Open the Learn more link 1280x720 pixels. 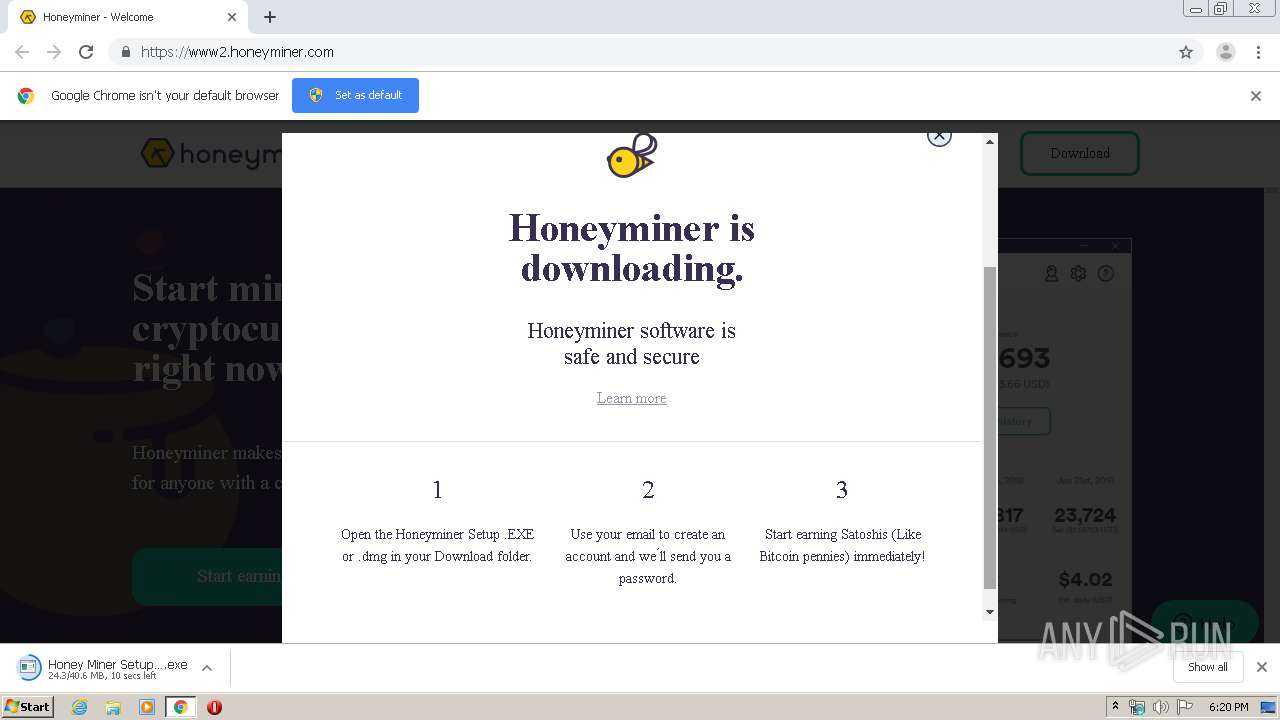point(631,398)
